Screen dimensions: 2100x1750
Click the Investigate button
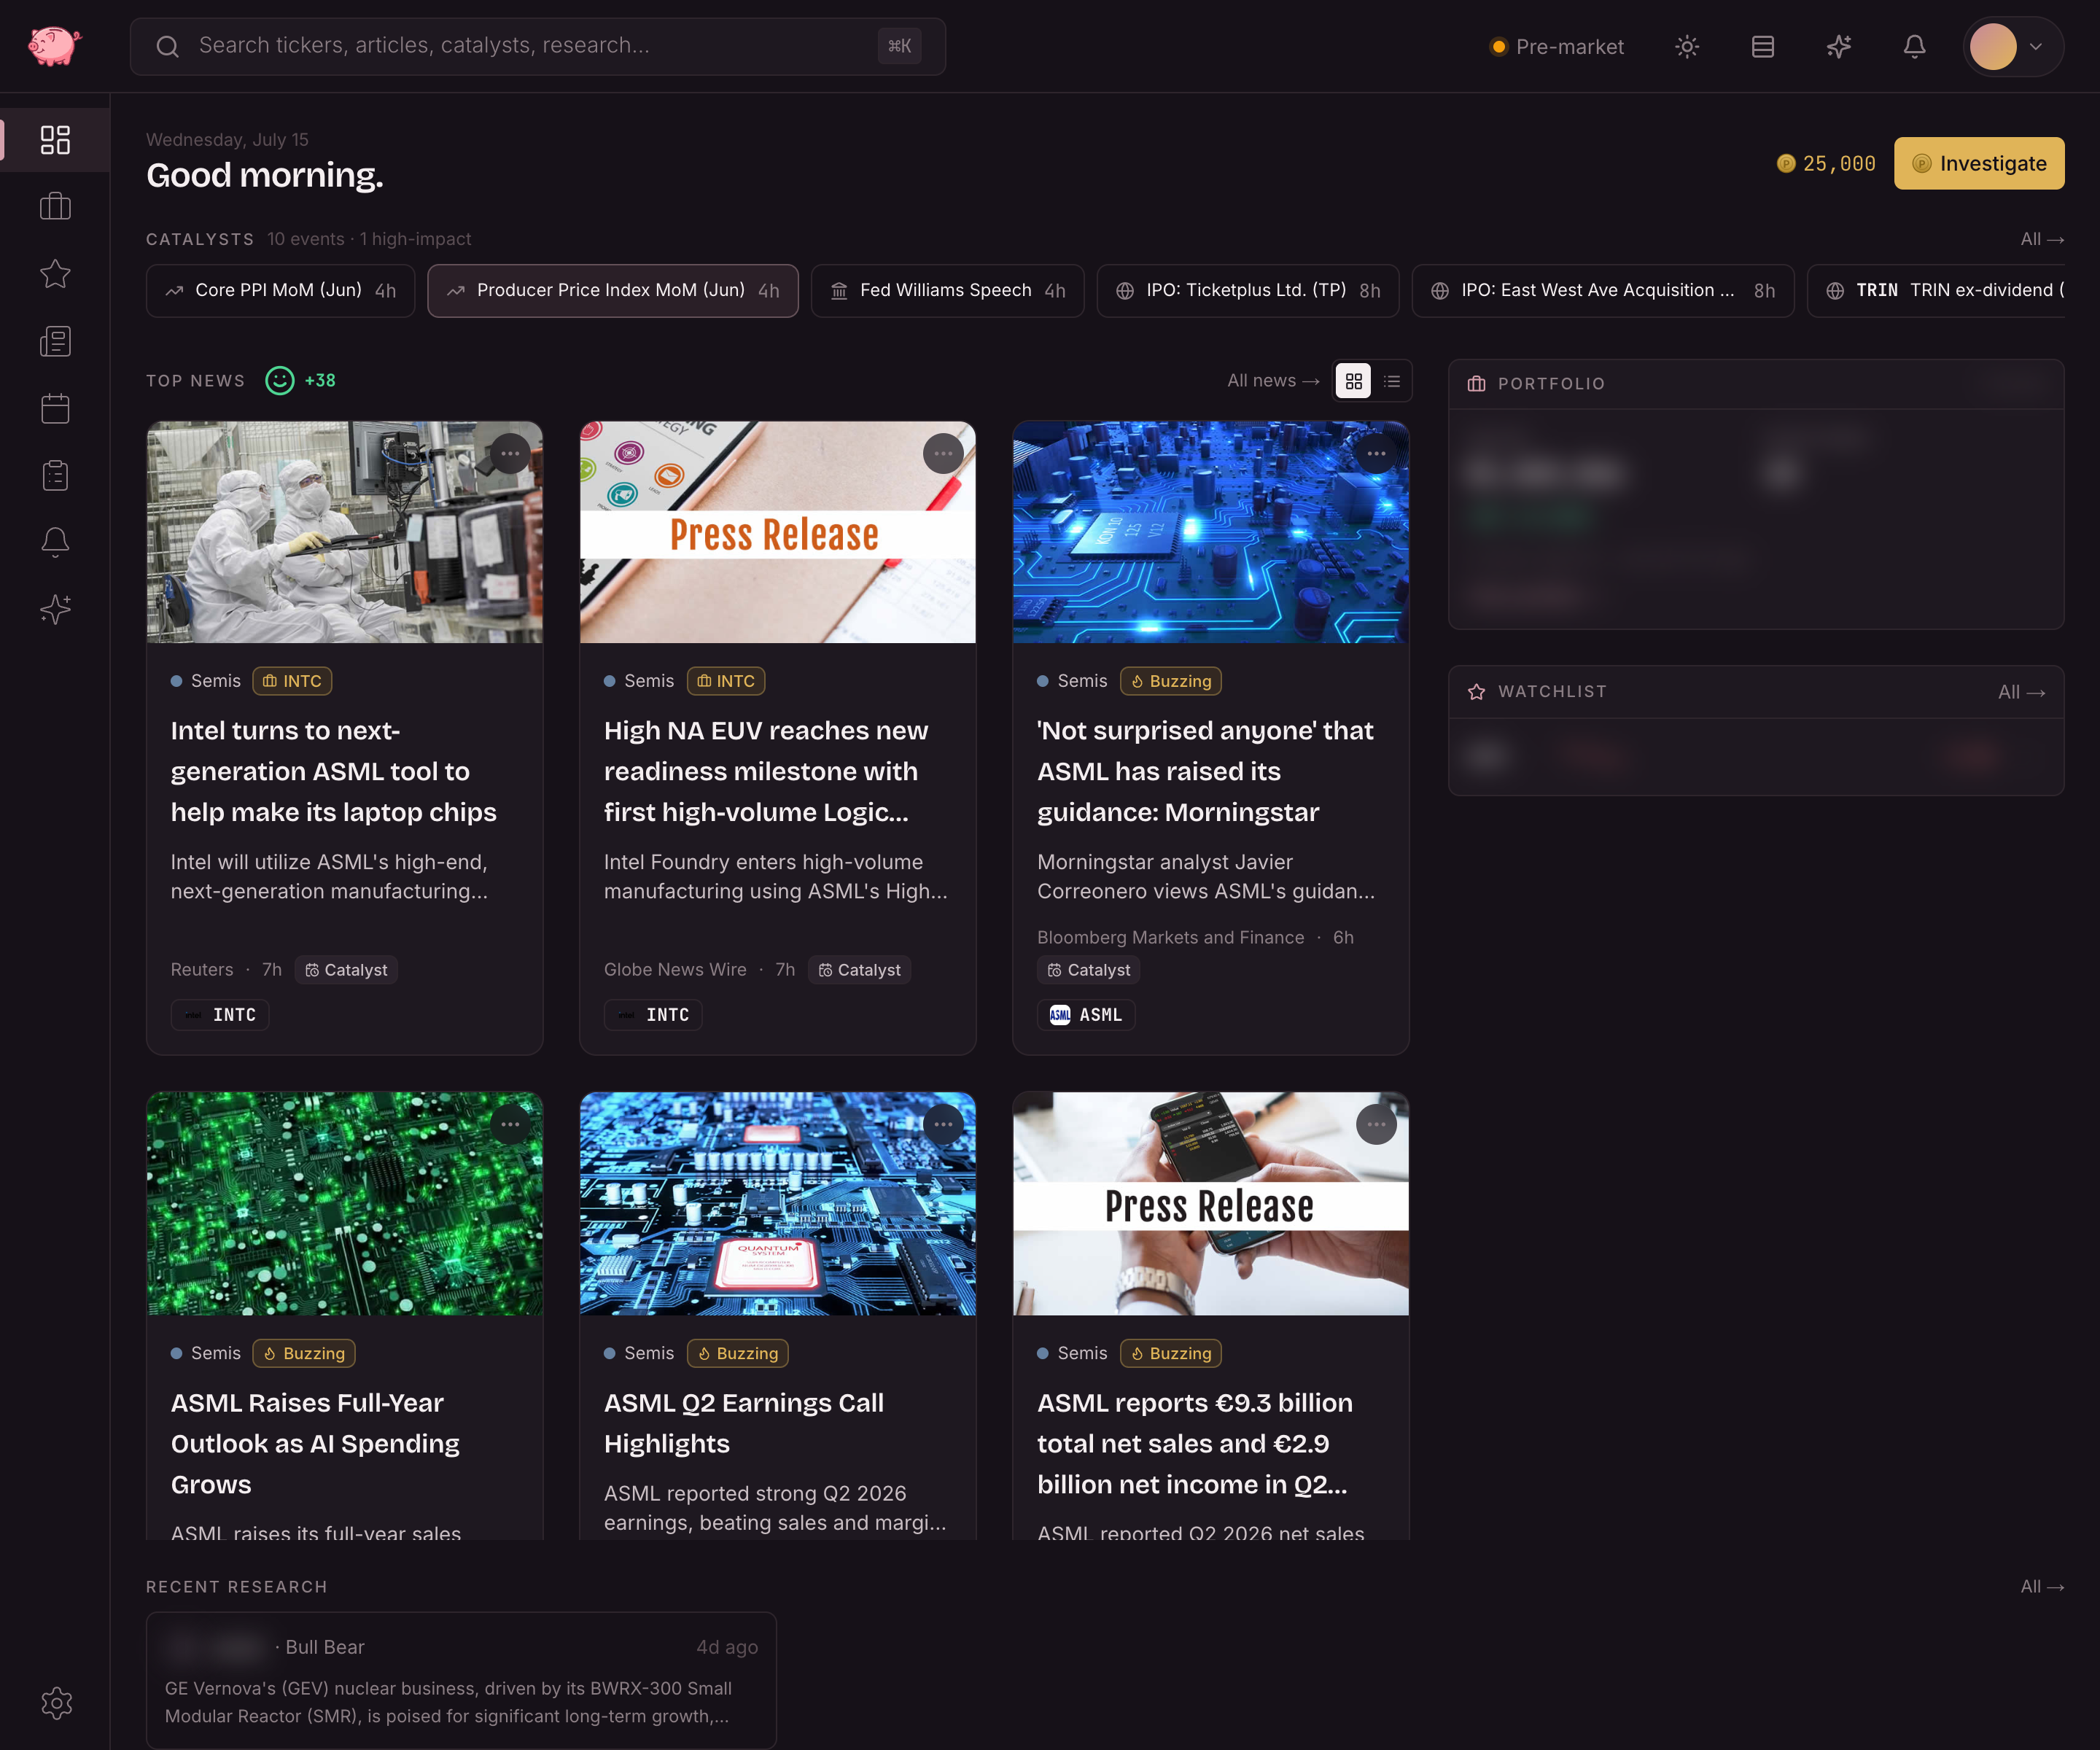[x=1979, y=164]
